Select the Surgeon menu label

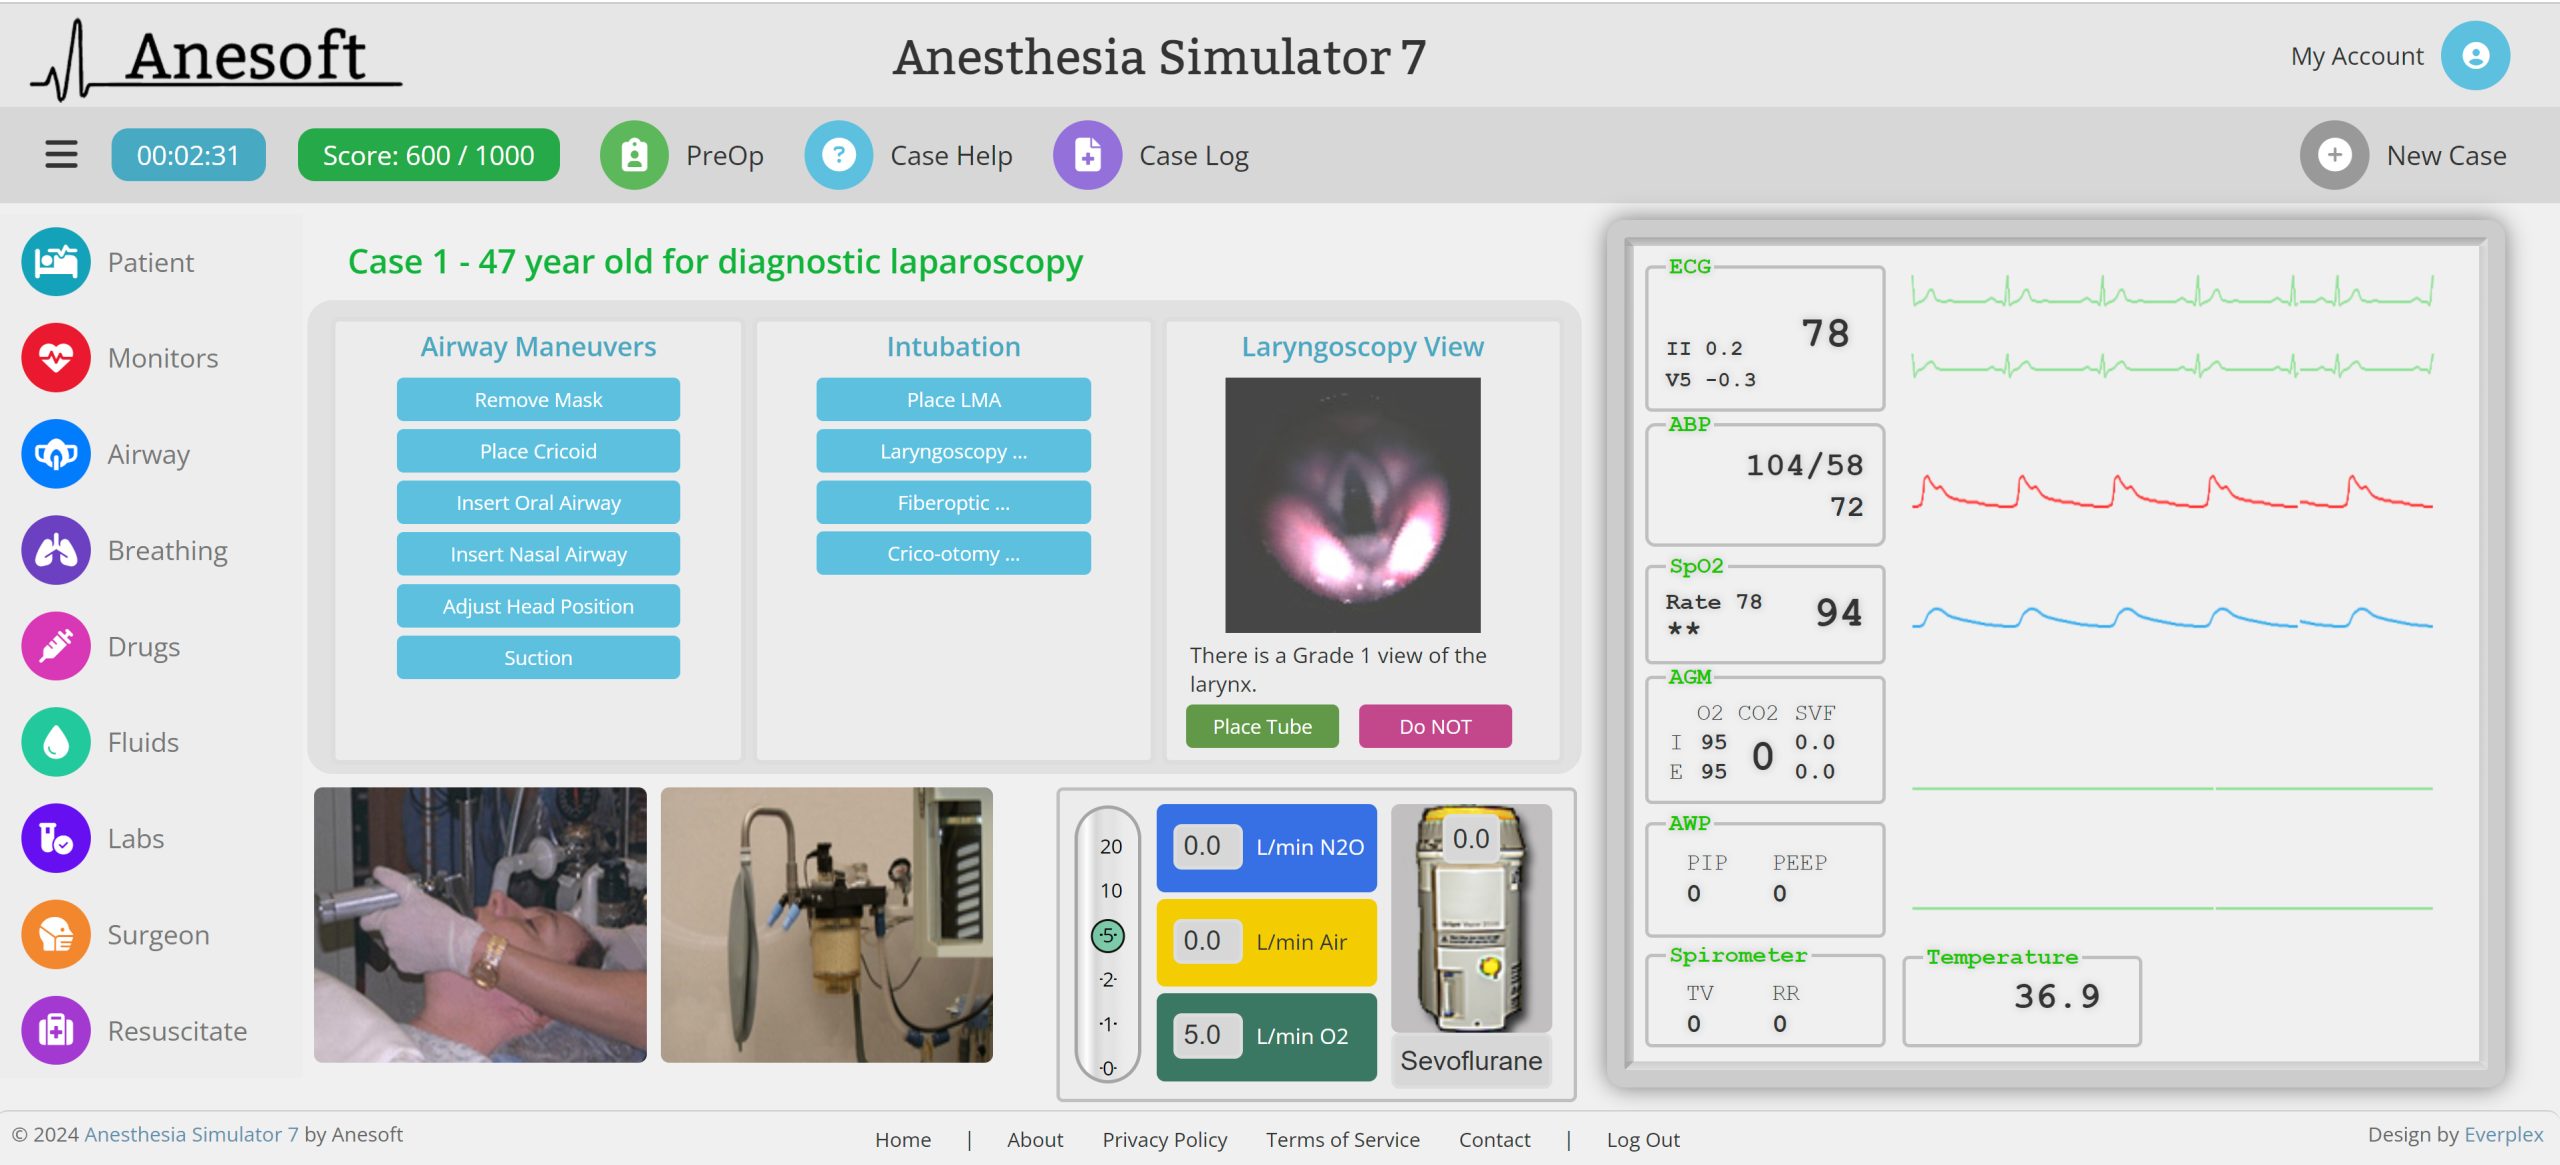[159, 935]
